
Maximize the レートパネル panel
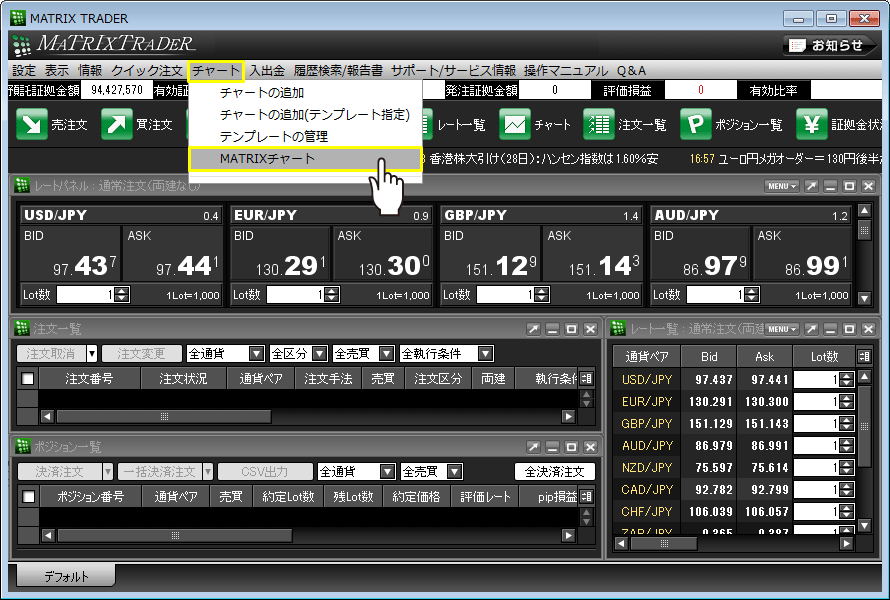click(x=850, y=186)
